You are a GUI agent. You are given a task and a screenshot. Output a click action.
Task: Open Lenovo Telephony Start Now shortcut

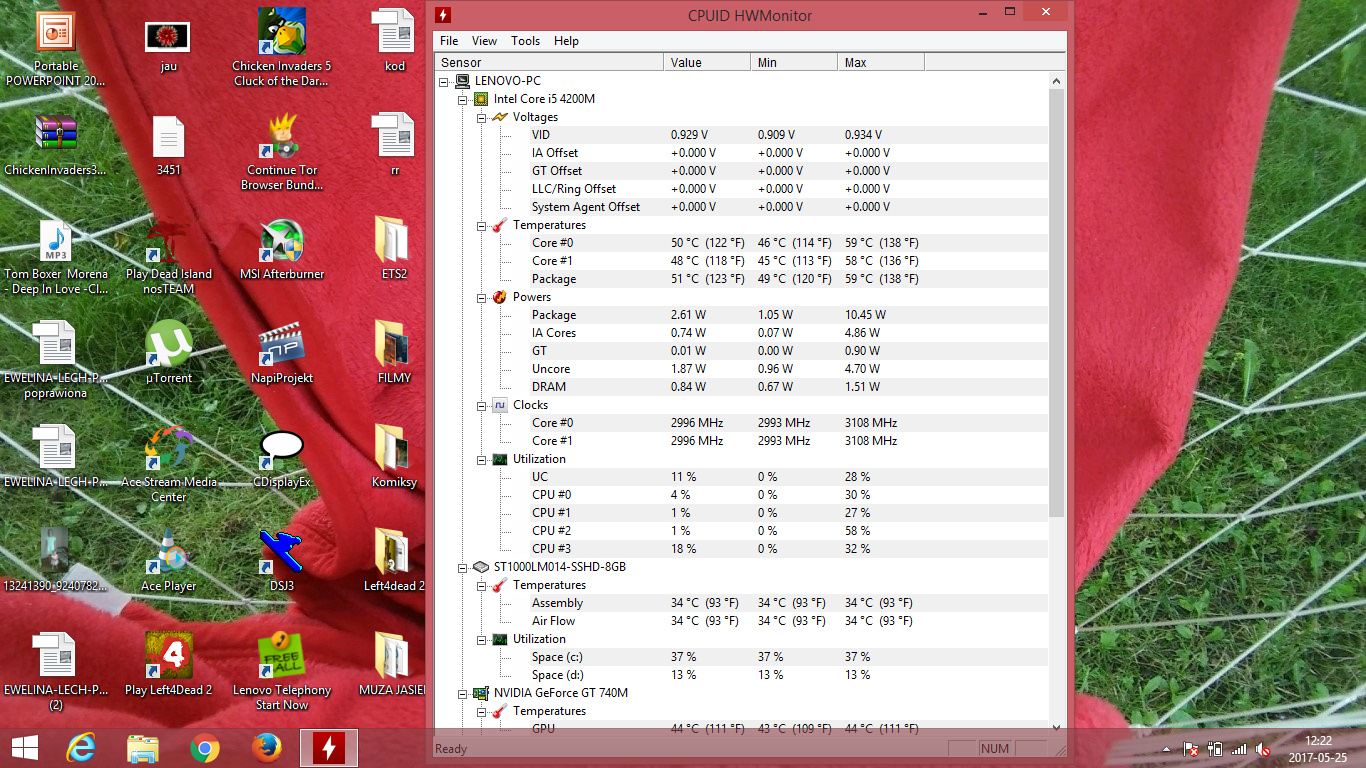(282, 672)
